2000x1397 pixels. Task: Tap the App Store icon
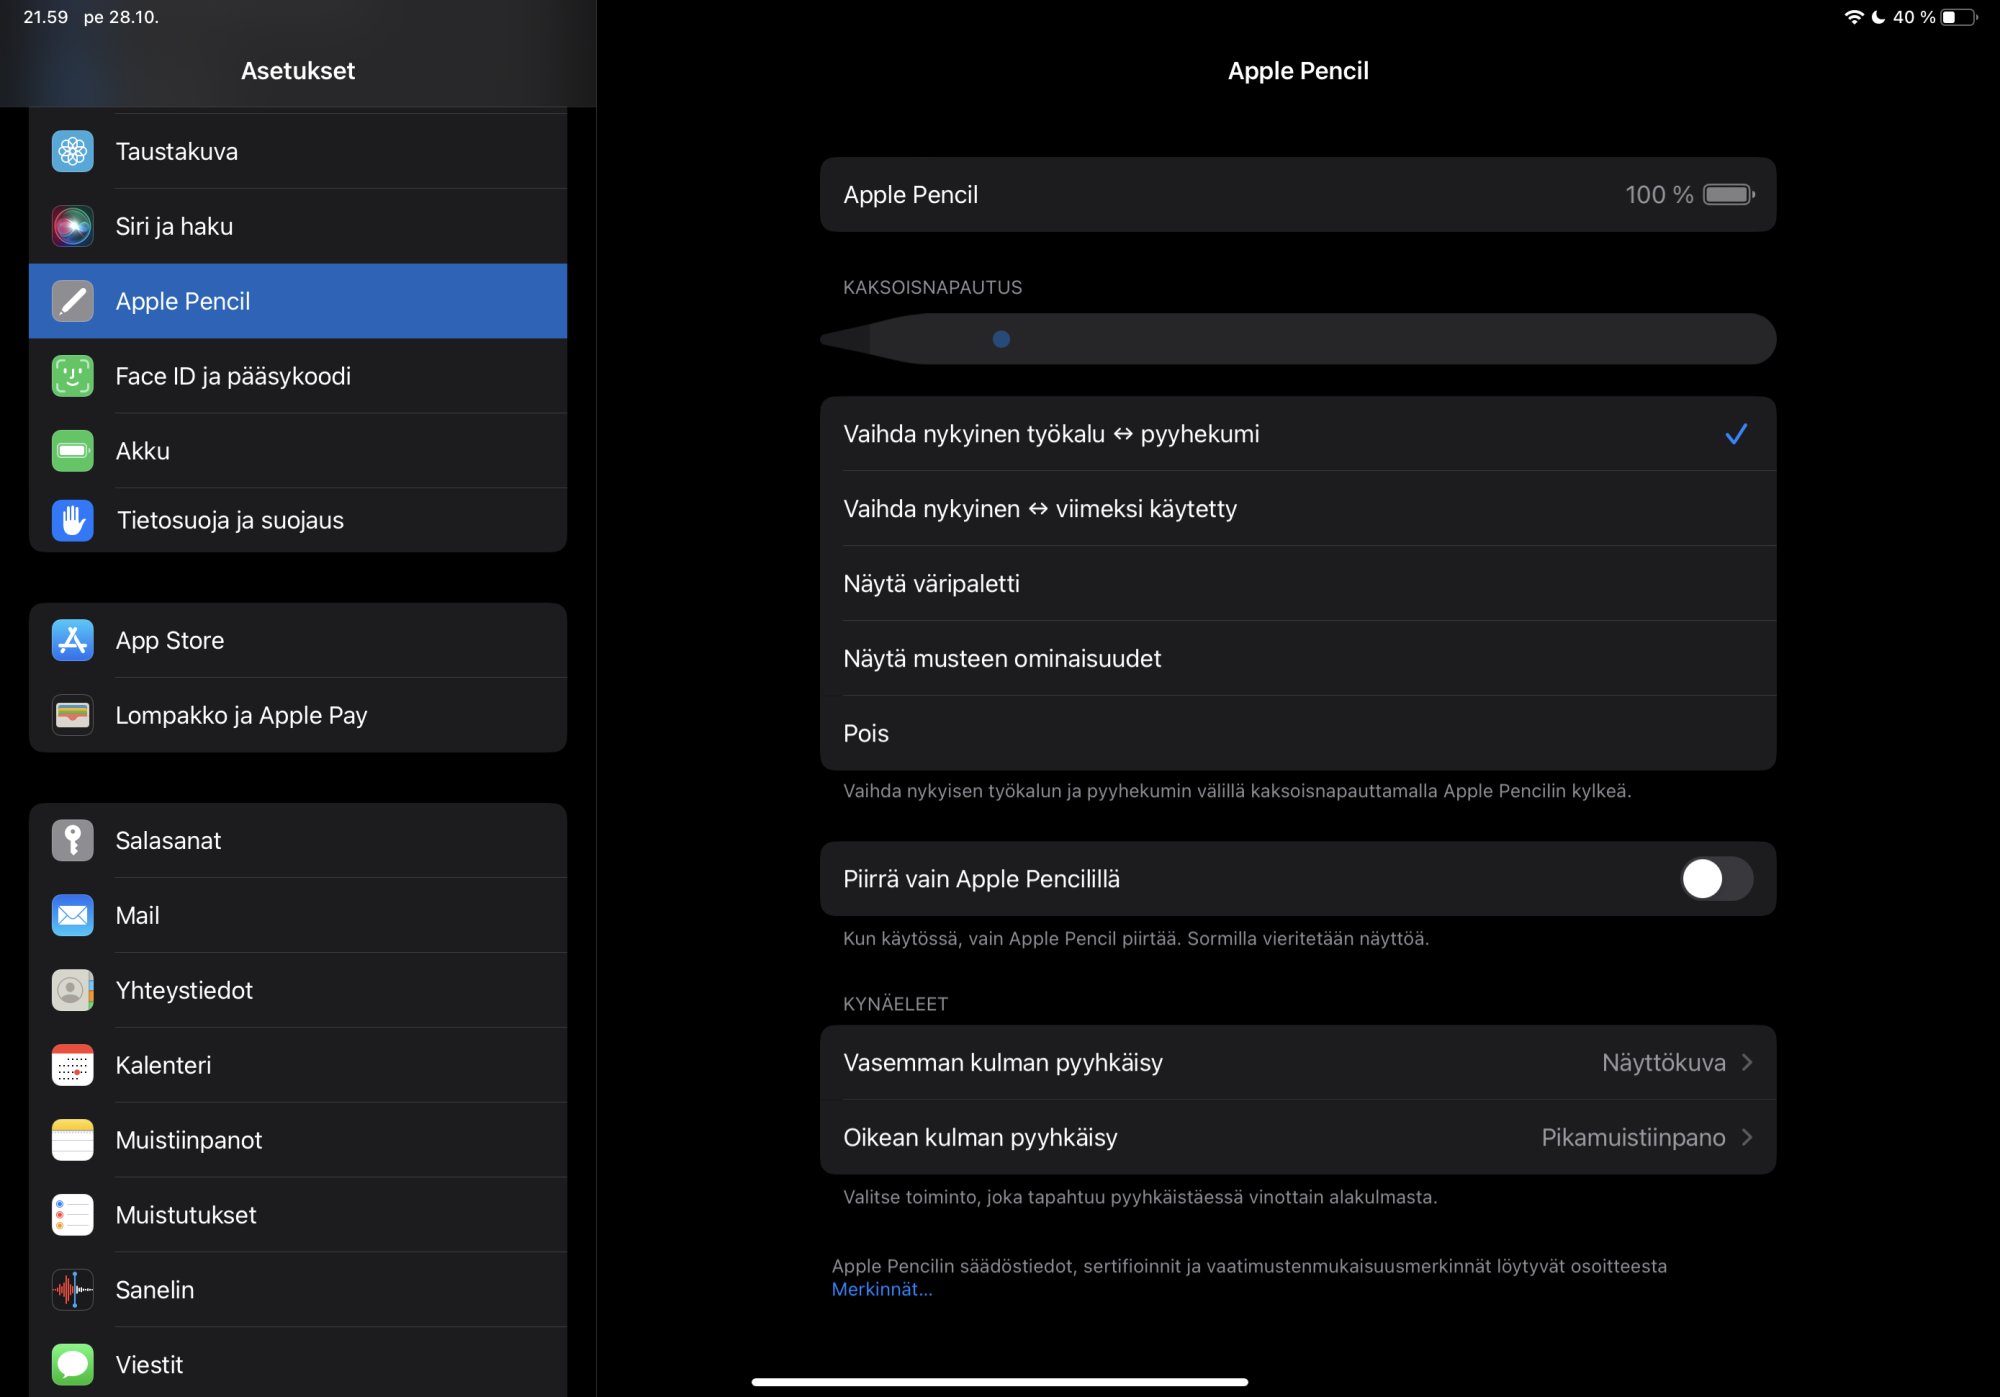73,640
